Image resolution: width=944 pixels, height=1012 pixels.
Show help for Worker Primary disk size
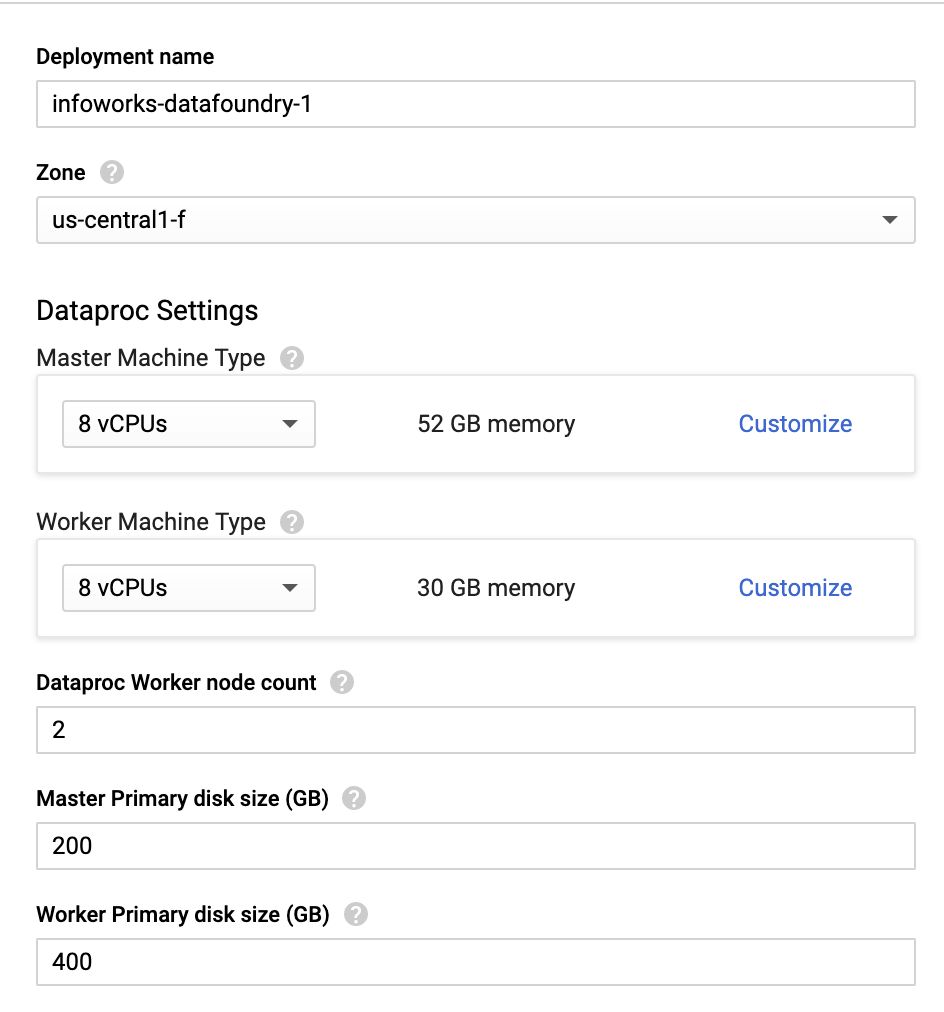(356, 915)
